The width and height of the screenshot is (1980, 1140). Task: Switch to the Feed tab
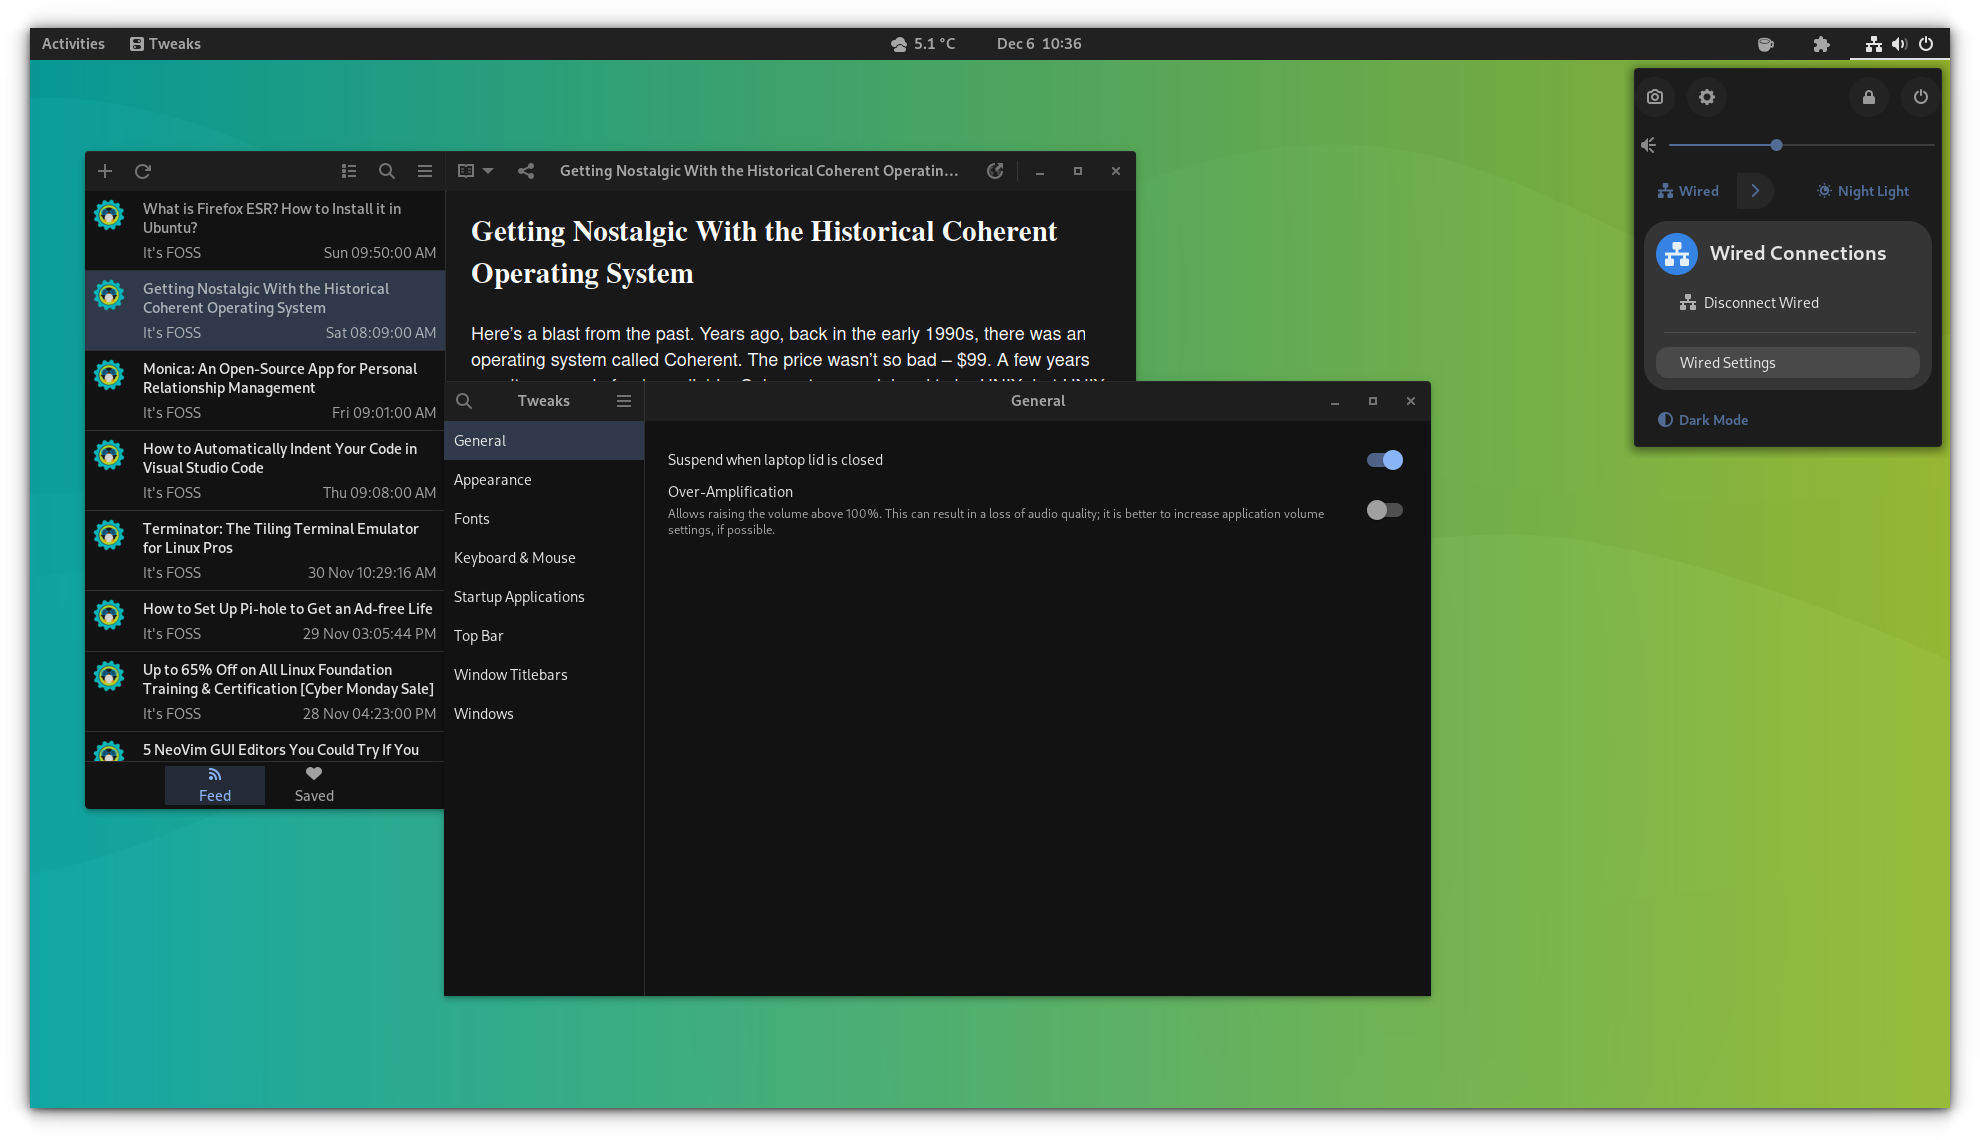click(x=215, y=785)
